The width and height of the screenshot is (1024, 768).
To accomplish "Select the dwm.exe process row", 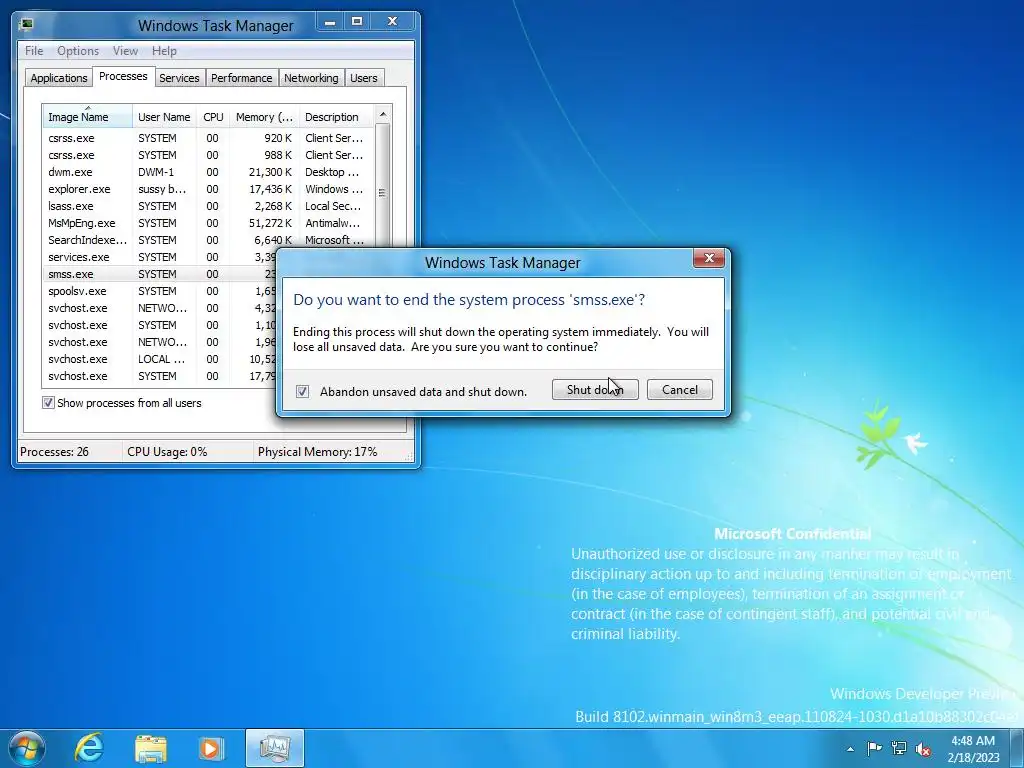I will pos(208,172).
